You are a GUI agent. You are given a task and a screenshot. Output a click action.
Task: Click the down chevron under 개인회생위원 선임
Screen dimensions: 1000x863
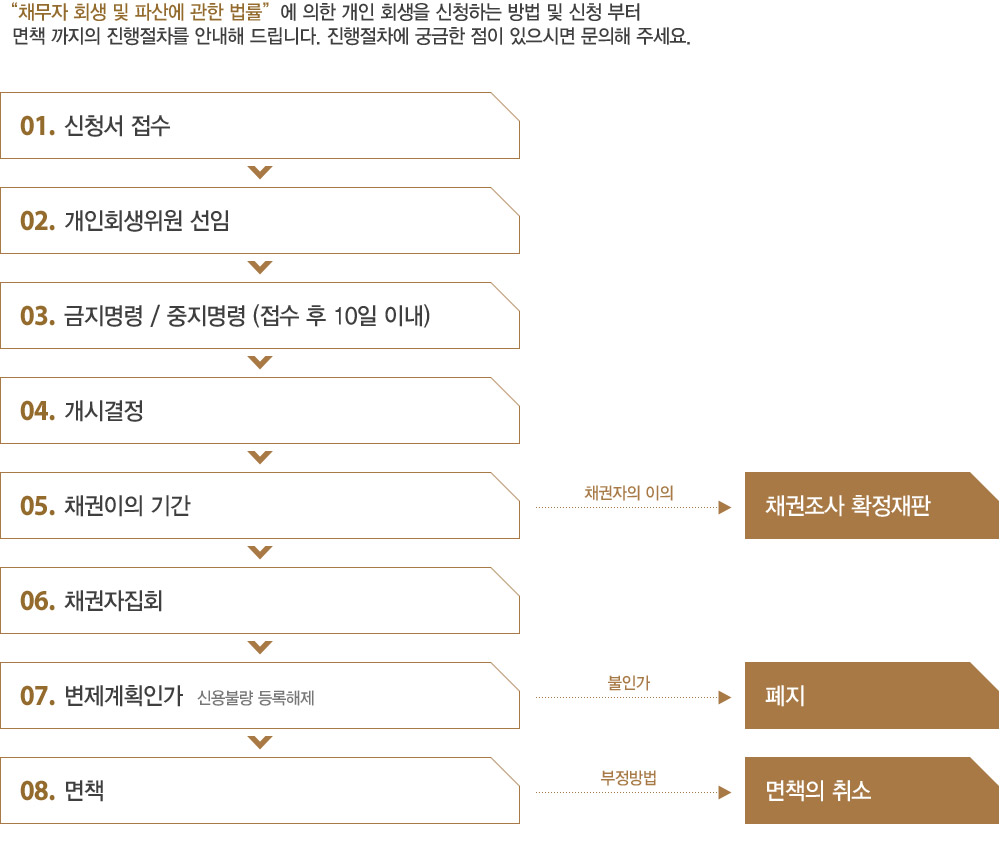point(260,267)
